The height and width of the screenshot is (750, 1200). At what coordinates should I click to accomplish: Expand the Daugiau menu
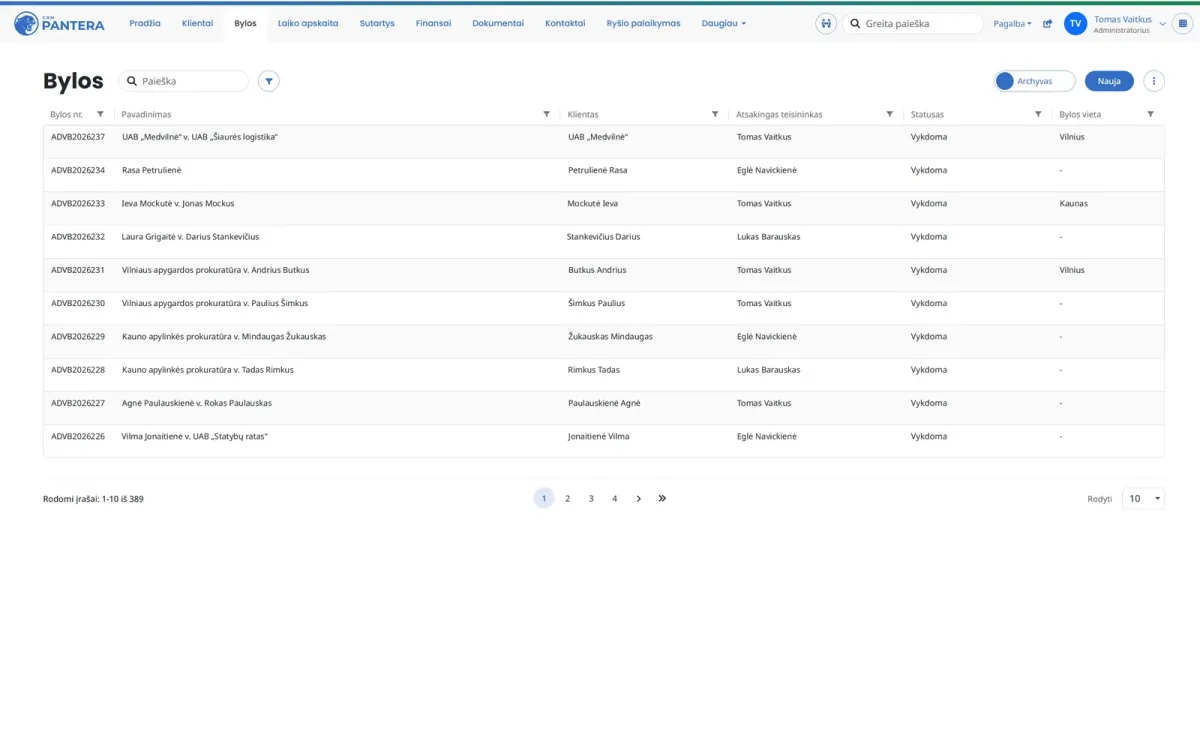click(x=724, y=23)
